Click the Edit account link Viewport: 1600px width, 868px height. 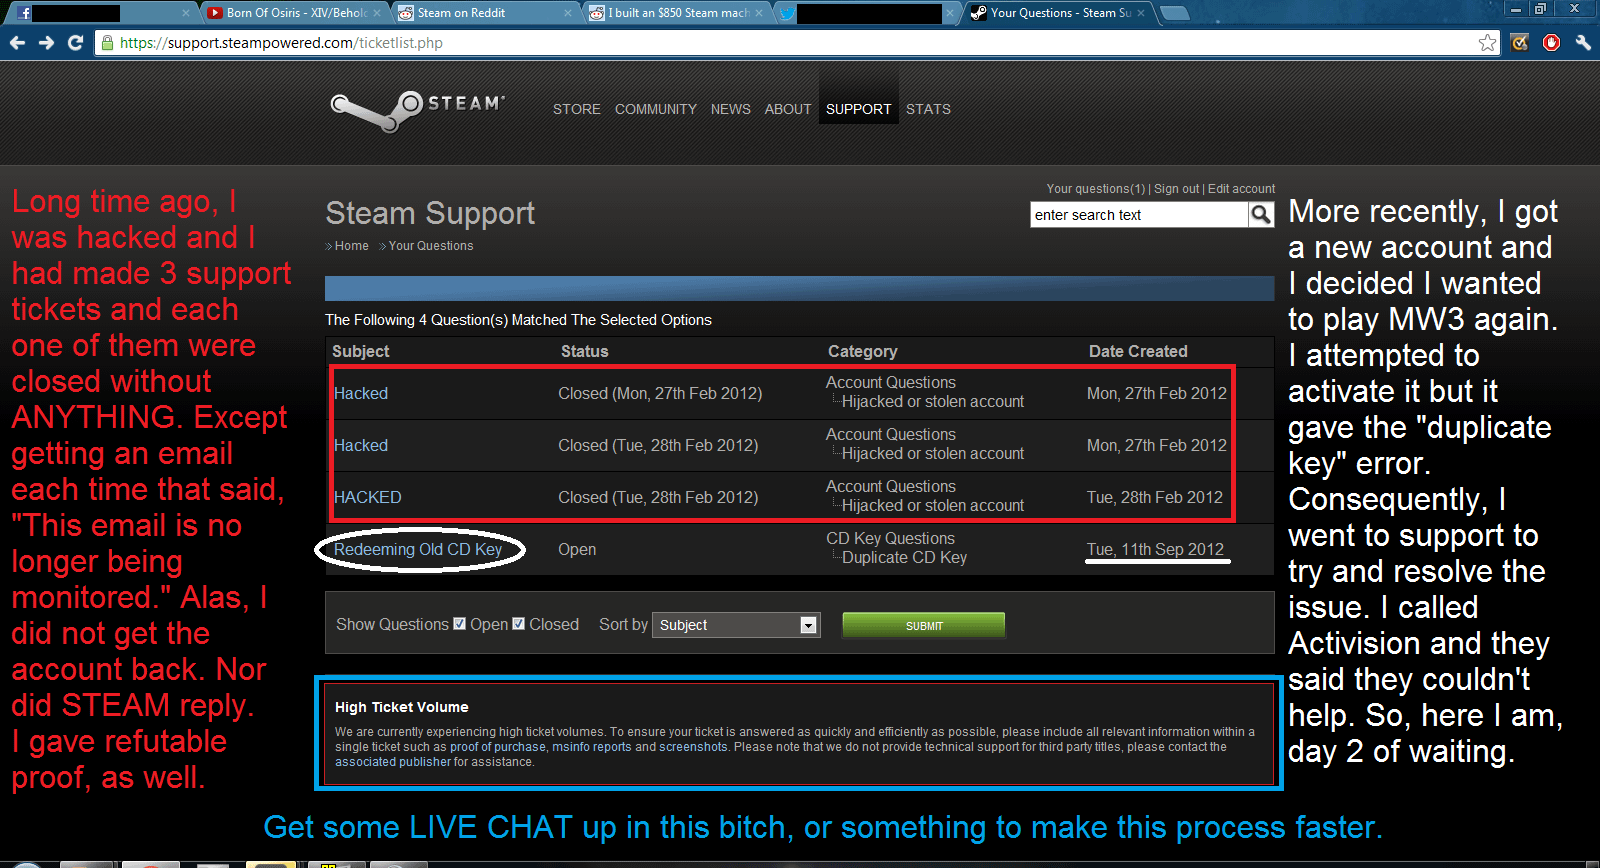1241,189
